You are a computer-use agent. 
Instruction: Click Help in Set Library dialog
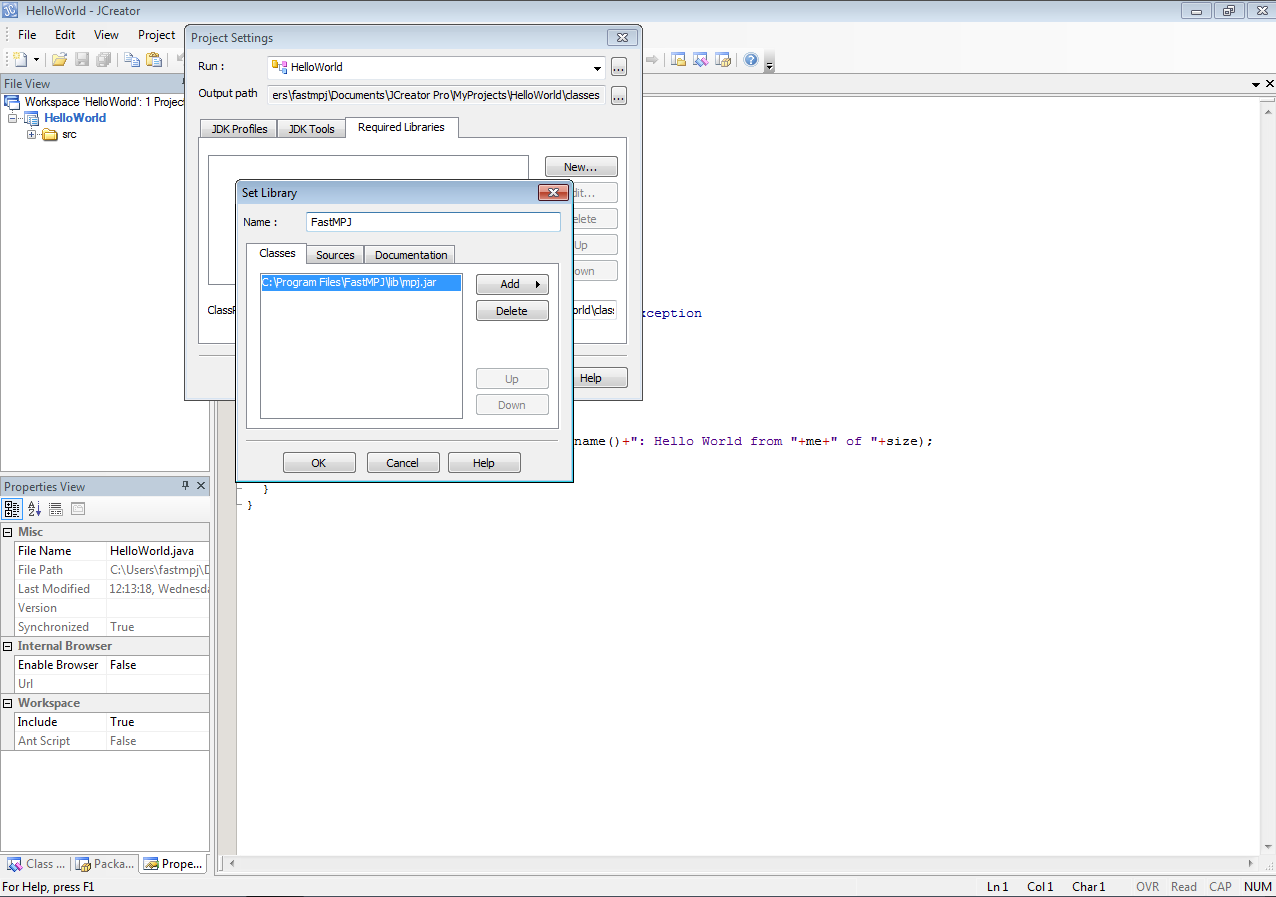click(x=484, y=463)
